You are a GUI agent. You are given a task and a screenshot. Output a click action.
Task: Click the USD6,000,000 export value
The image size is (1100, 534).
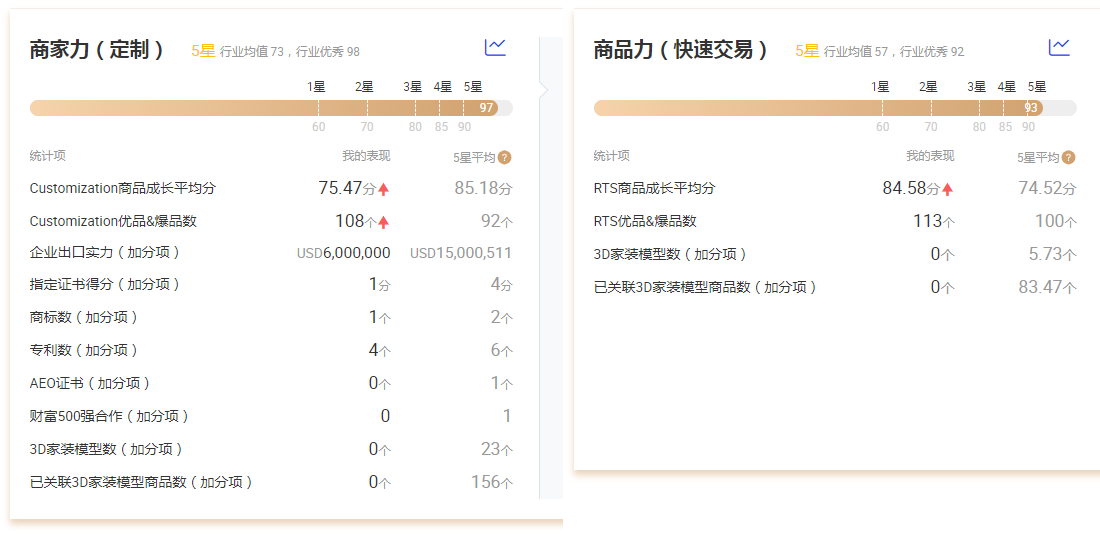(344, 253)
